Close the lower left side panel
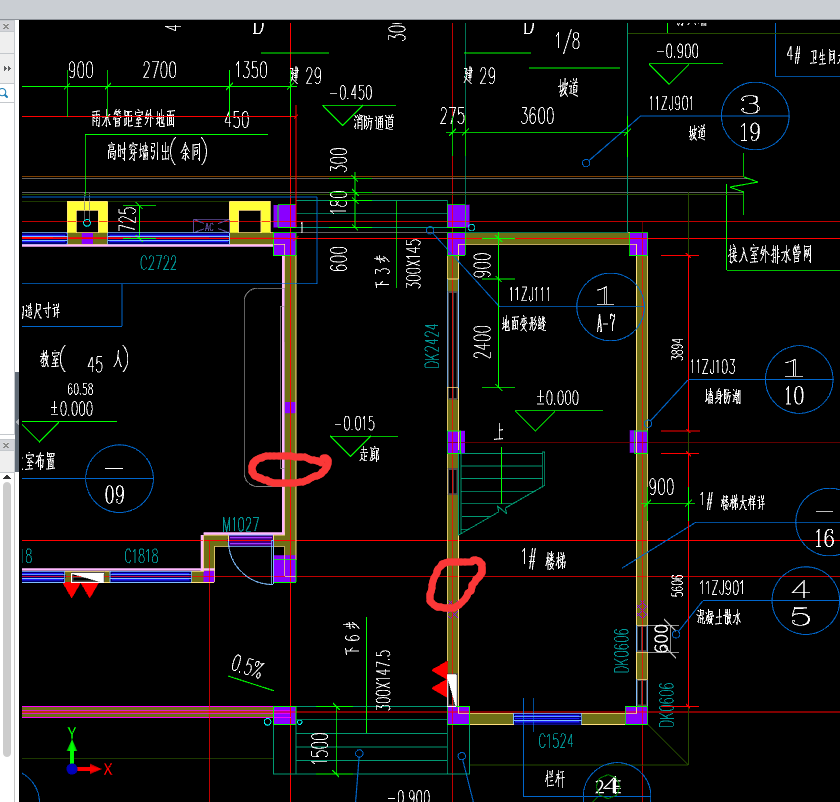This screenshot has height=802, width=840. [6, 446]
